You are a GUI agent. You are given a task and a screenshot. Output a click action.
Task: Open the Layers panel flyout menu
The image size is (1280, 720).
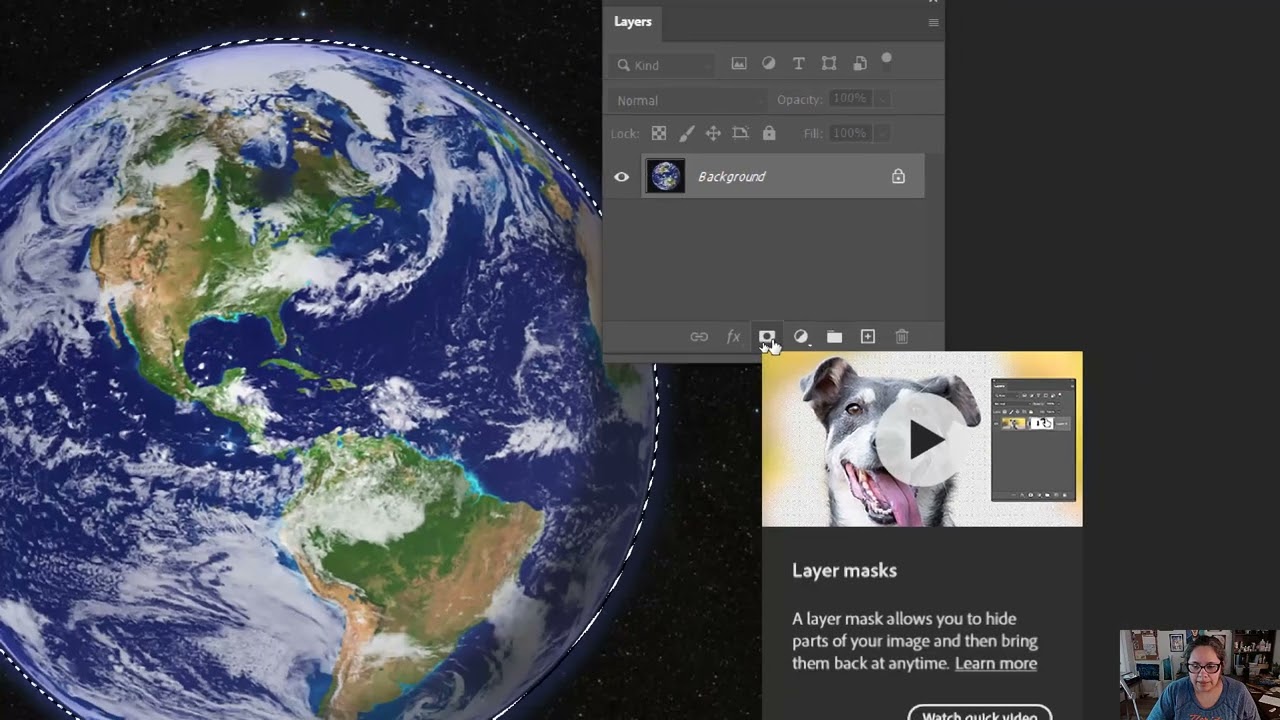(x=933, y=22)
